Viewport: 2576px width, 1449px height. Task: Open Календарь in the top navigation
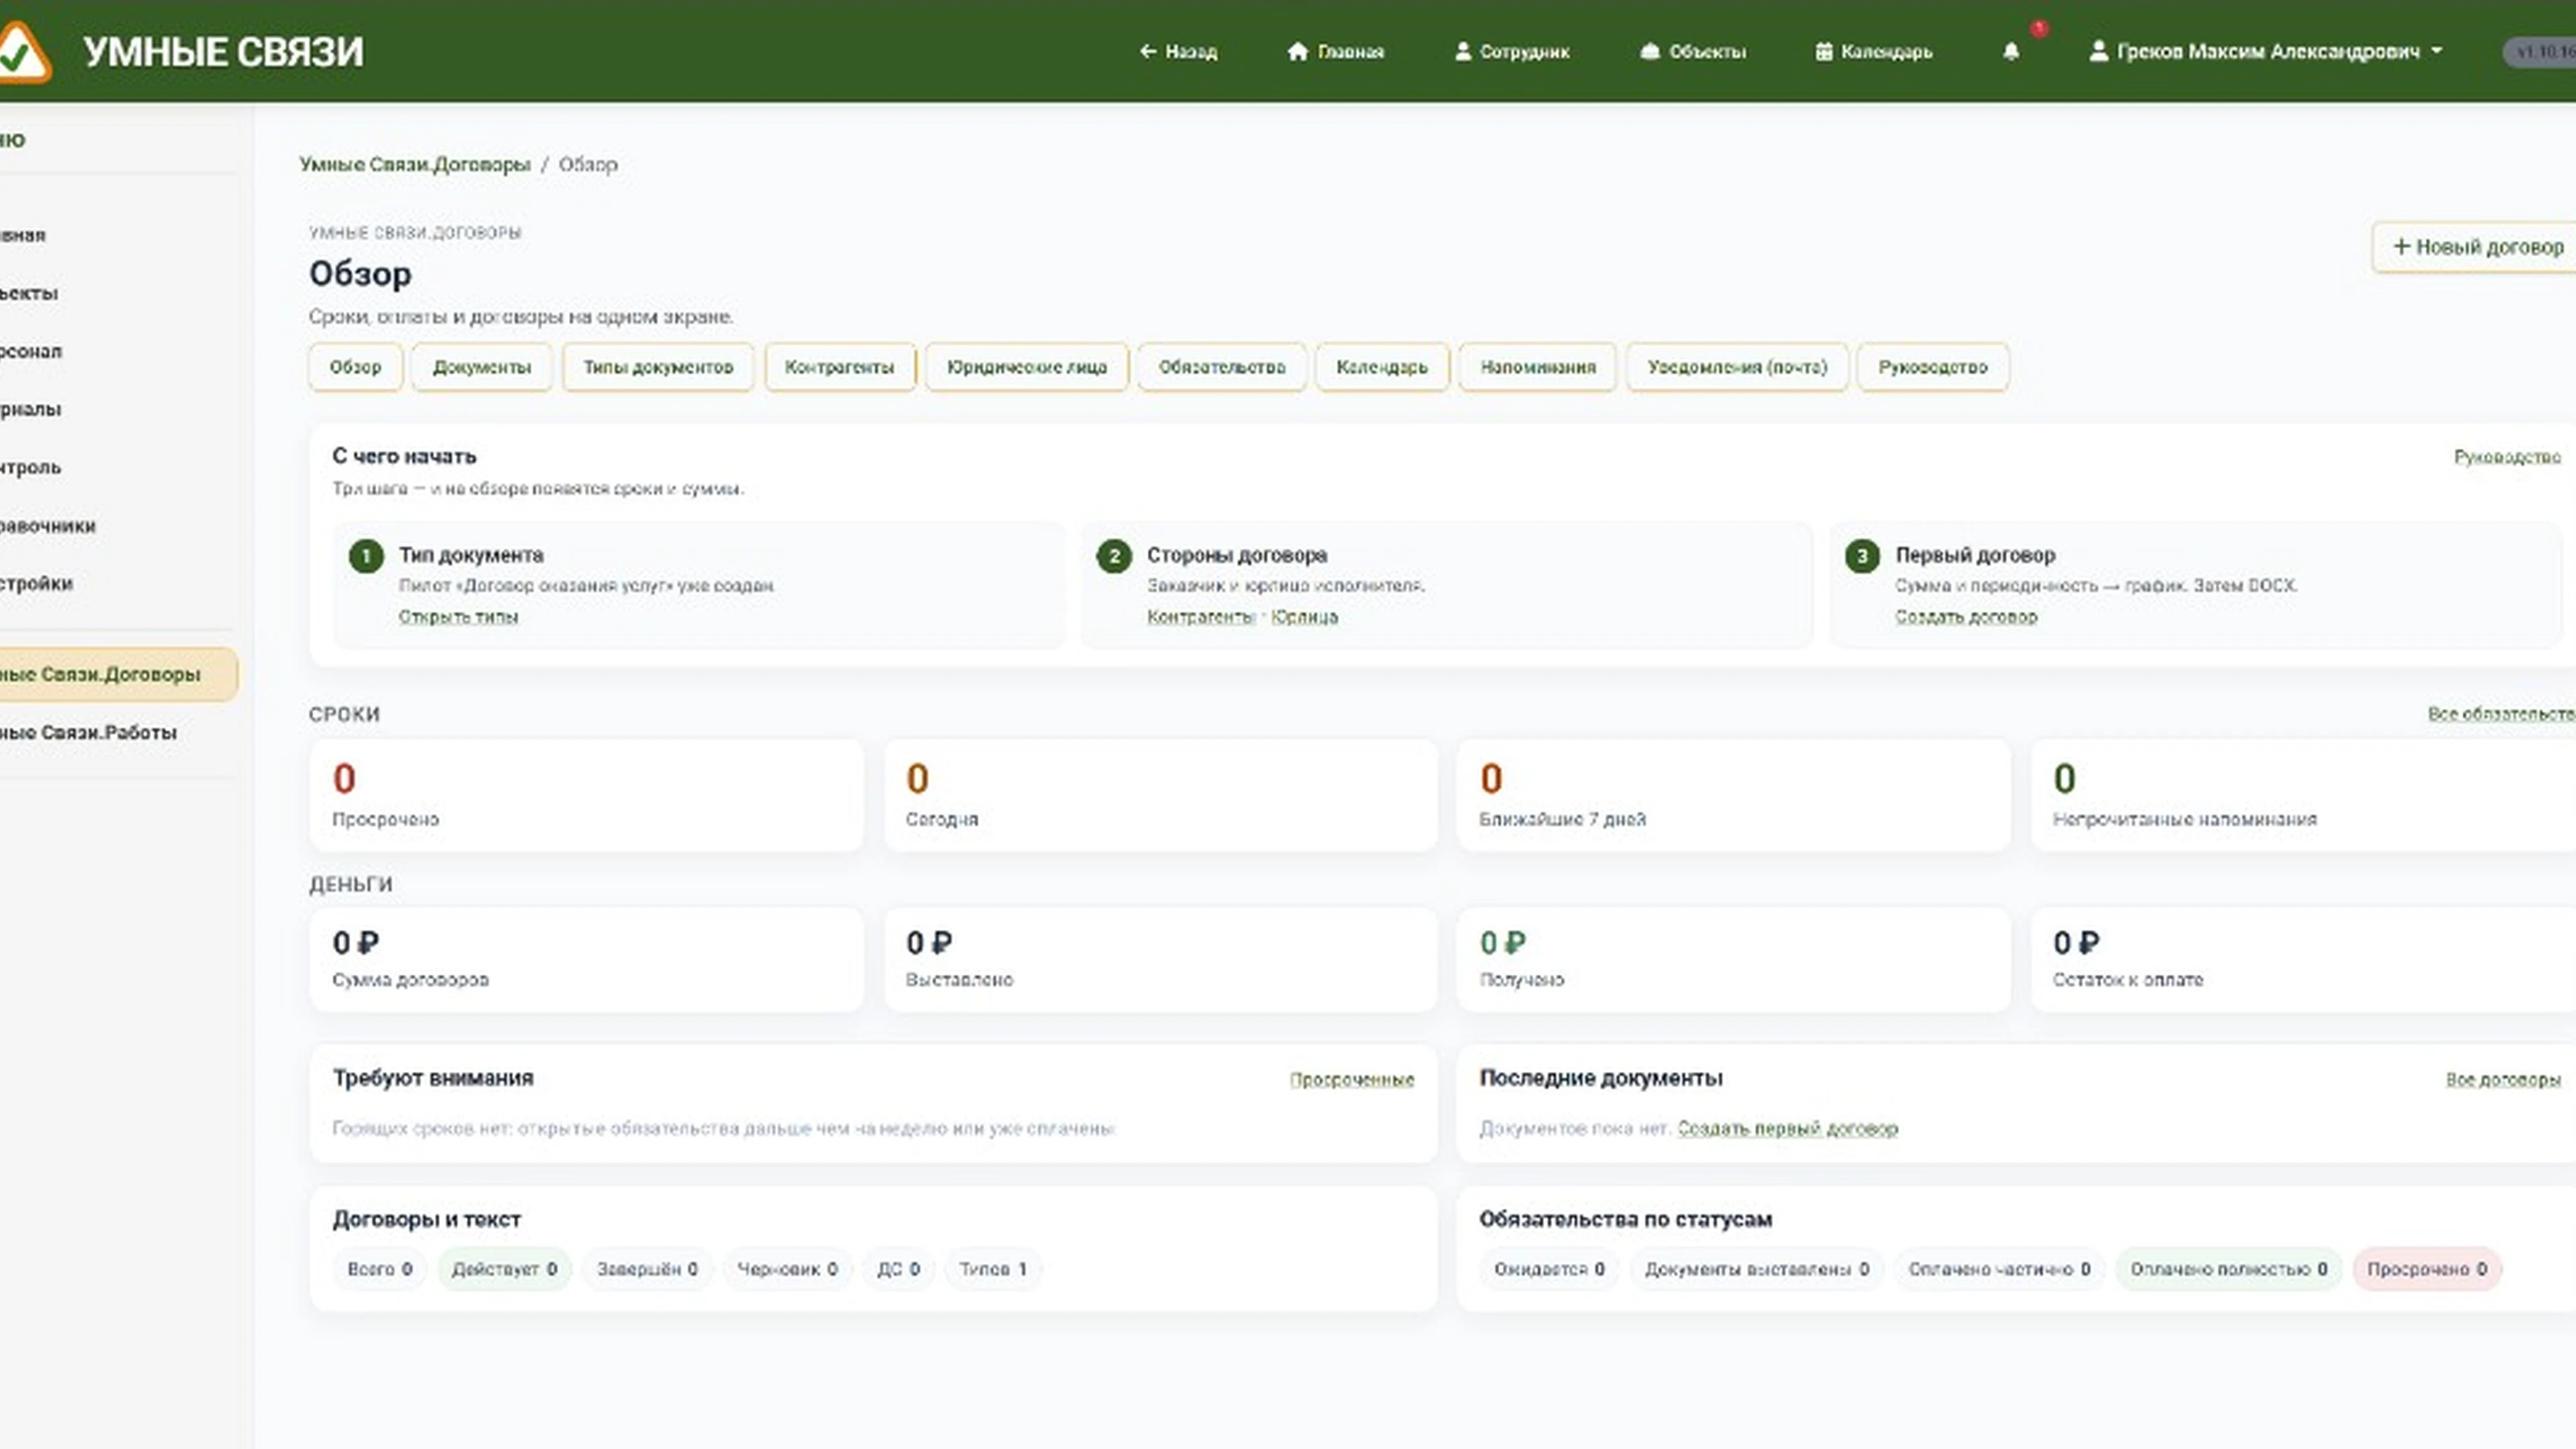[1874, 51]
